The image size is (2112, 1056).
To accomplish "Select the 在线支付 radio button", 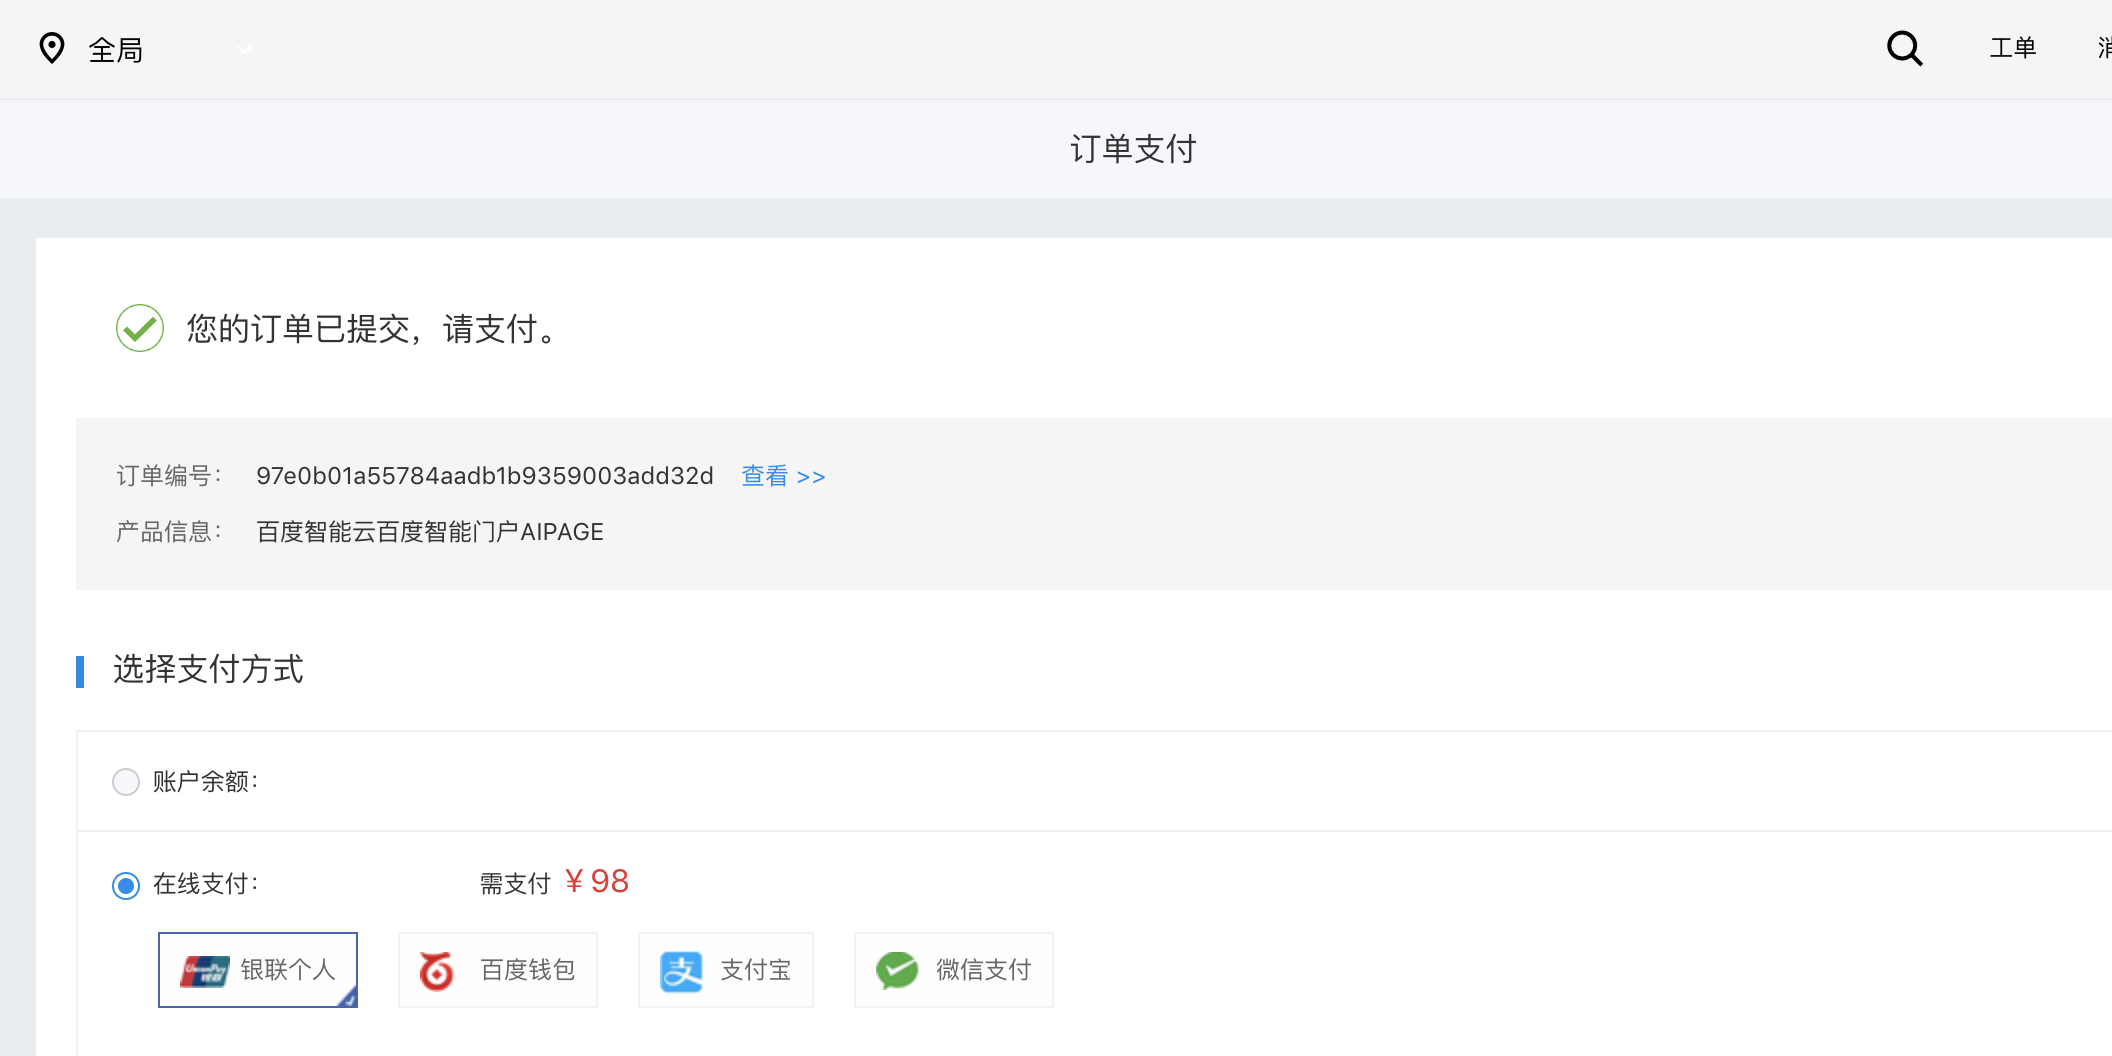I will [x=126, y=885].
